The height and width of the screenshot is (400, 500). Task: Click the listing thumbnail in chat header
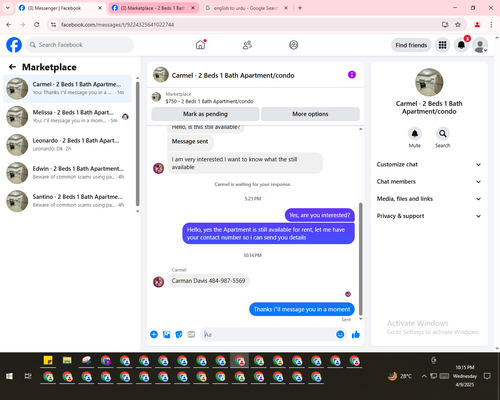pos(161,75)
